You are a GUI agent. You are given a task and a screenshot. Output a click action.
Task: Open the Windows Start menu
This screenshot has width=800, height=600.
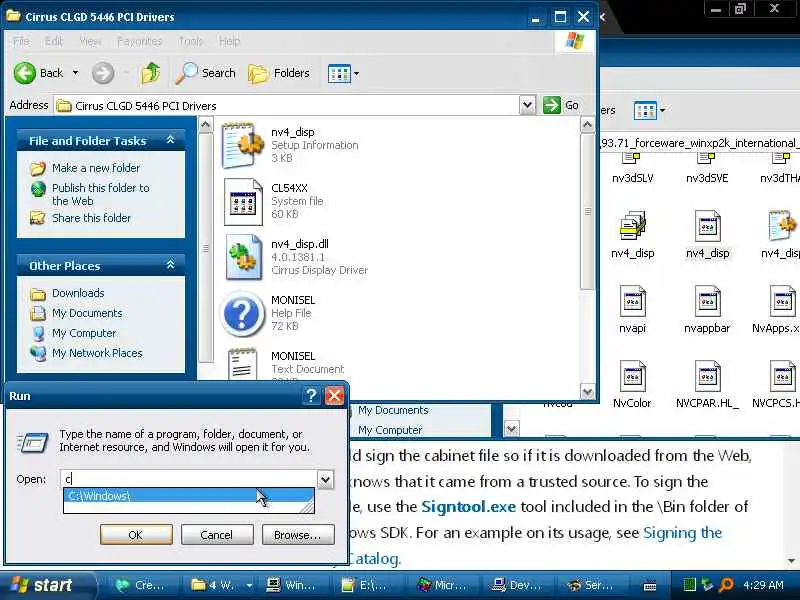pos(47,585)
